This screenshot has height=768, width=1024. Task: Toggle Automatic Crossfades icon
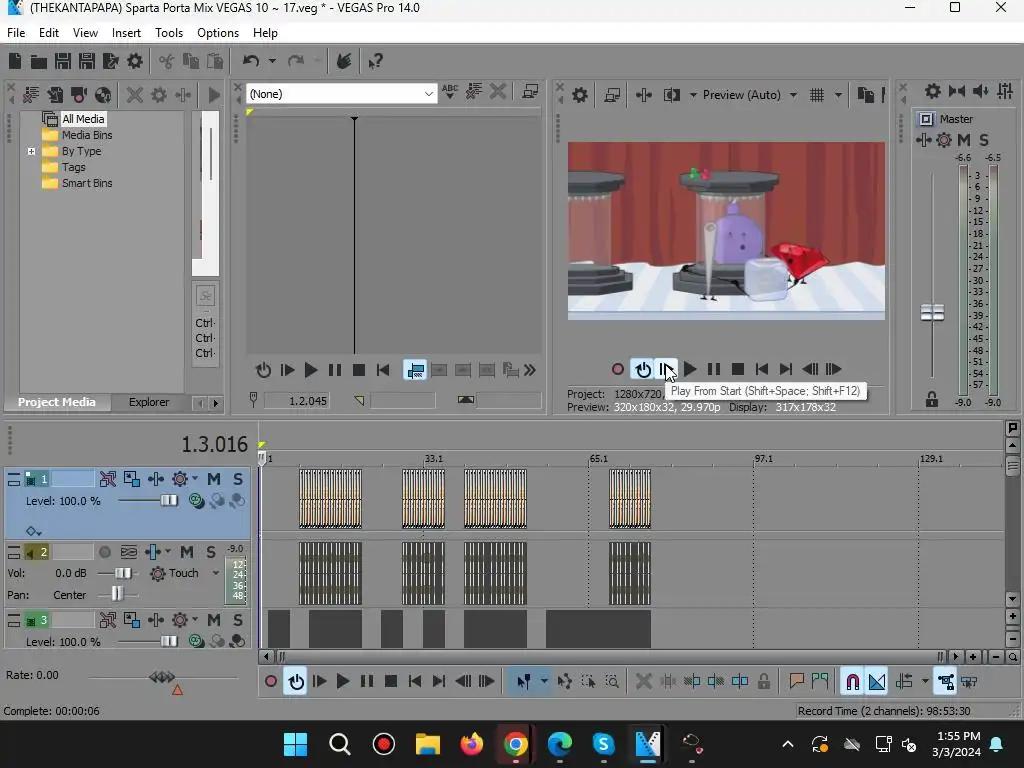(x=877, y=682)
